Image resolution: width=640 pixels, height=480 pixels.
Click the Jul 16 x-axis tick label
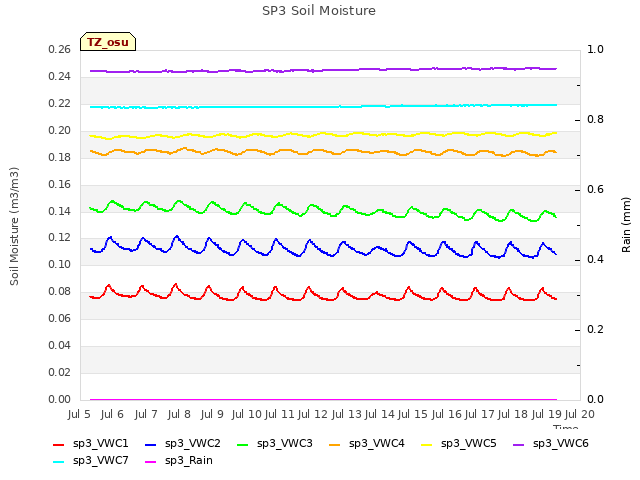(447, 414)
